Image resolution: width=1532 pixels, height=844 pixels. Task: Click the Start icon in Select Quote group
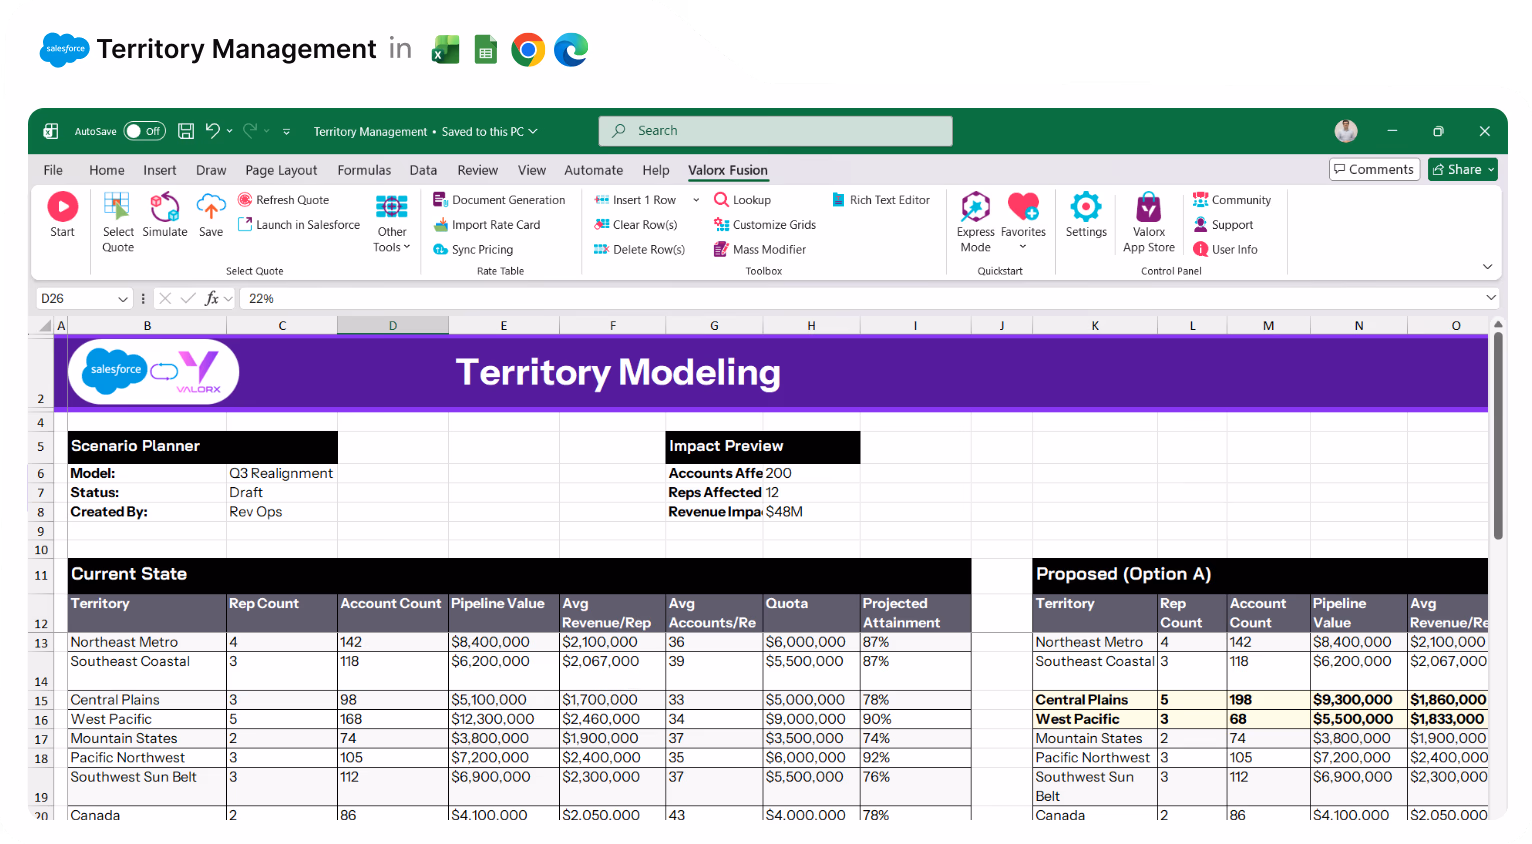point(62,214)
